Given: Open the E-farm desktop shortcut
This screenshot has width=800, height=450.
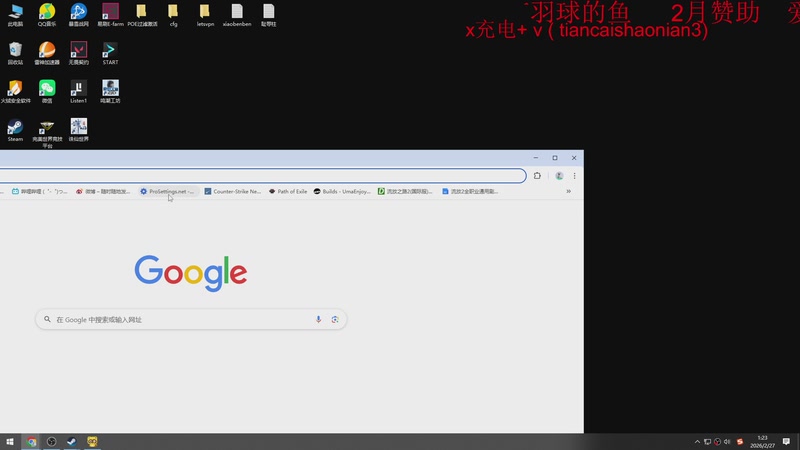Looking at the screenshot, I should pyautogui.click(x=110, y=15).
